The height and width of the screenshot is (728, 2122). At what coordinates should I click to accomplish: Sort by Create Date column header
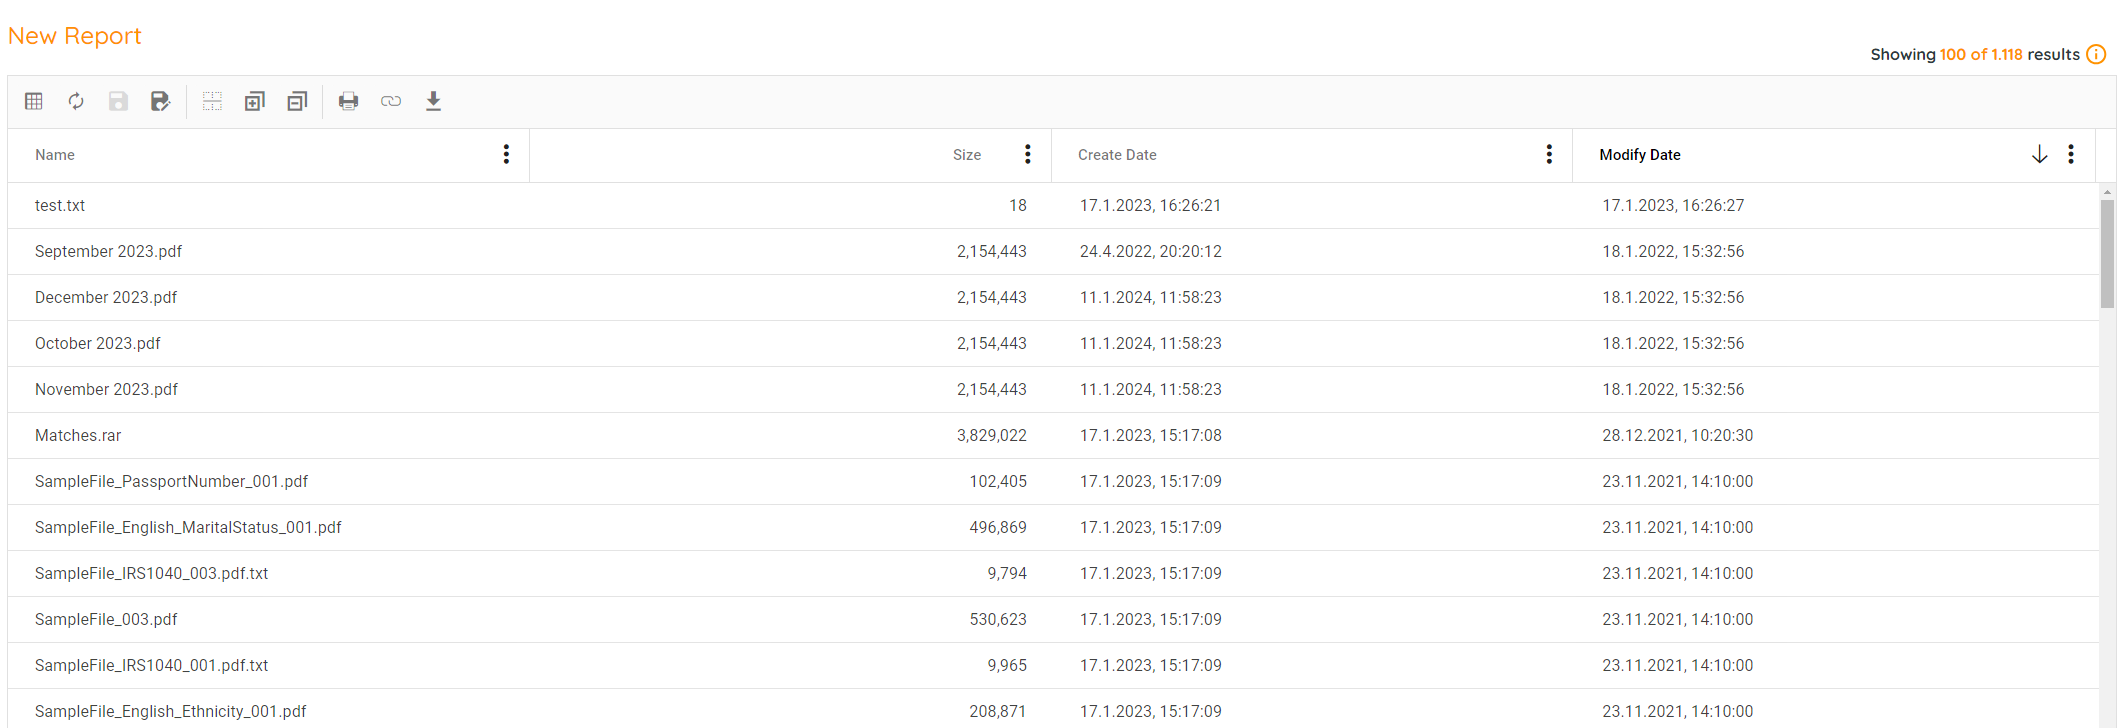coord(1117,155)
